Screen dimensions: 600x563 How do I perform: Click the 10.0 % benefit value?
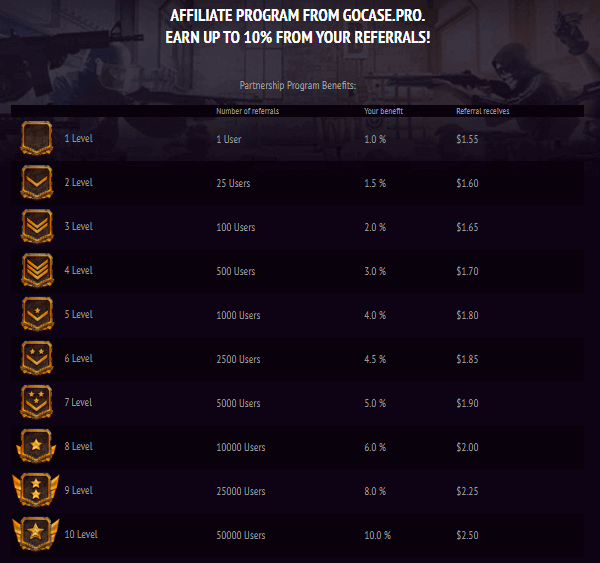(x=377, y=535)
